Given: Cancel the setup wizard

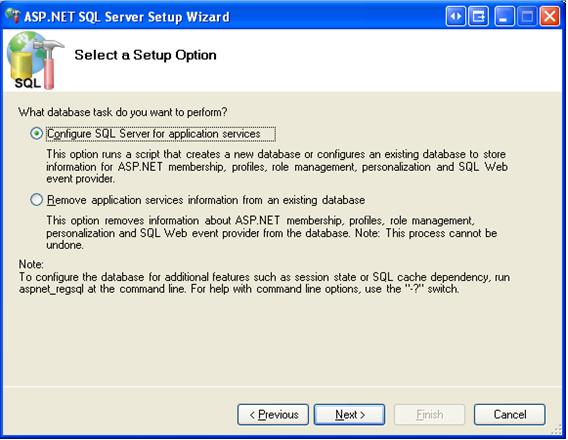Looking at the screenshot, I should point(510,415).
